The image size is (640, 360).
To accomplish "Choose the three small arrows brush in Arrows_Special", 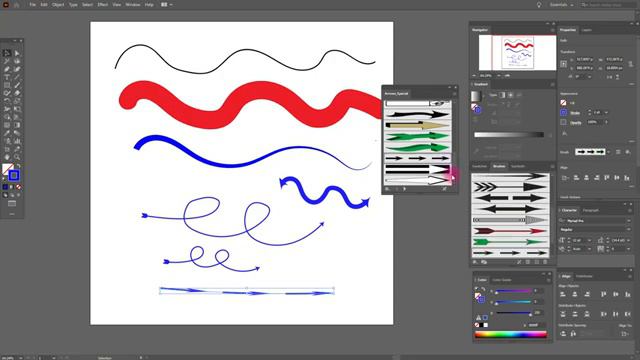I will click(x=417, y=158).
